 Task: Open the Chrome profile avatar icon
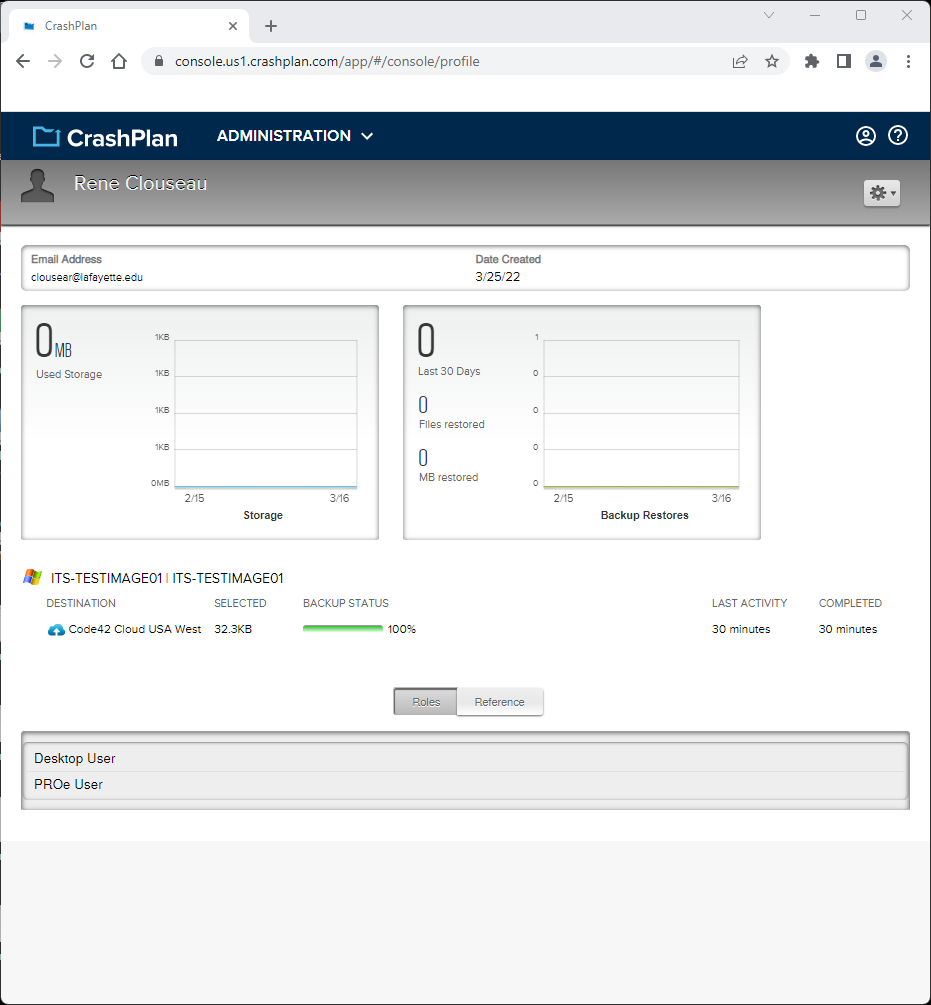coord(876,62)
